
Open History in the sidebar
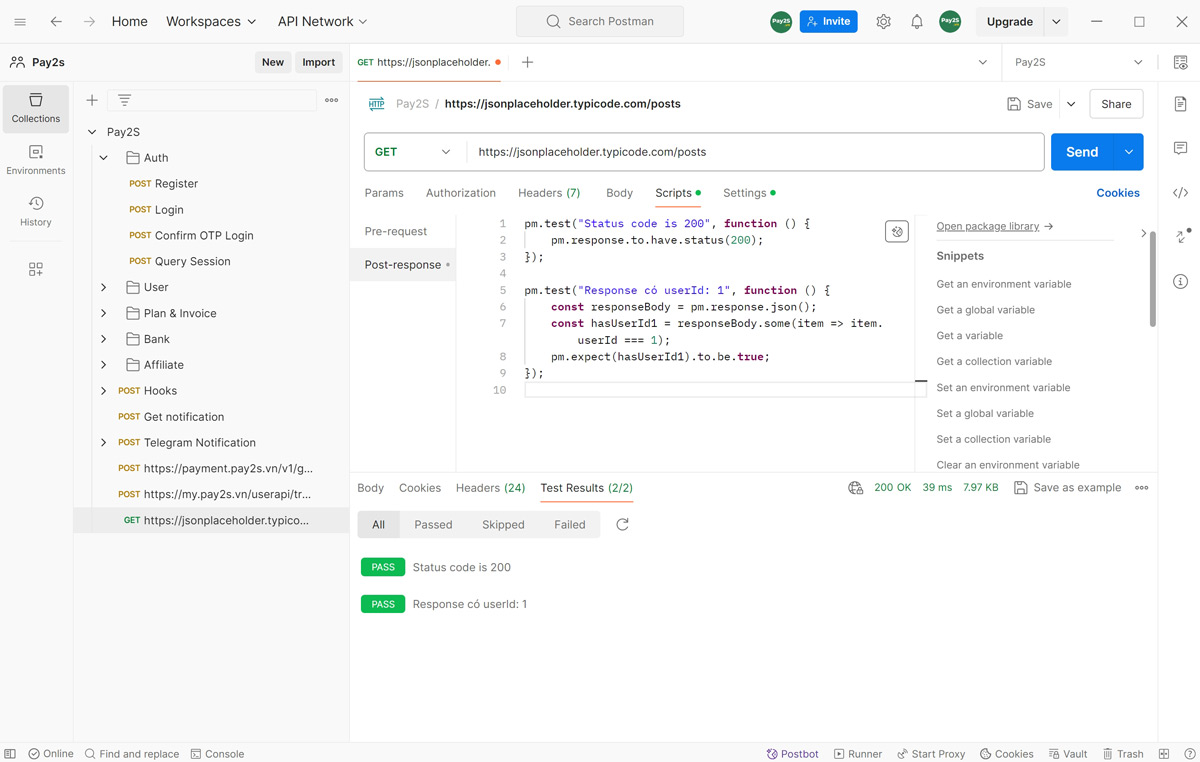click(x=36, y=212)
